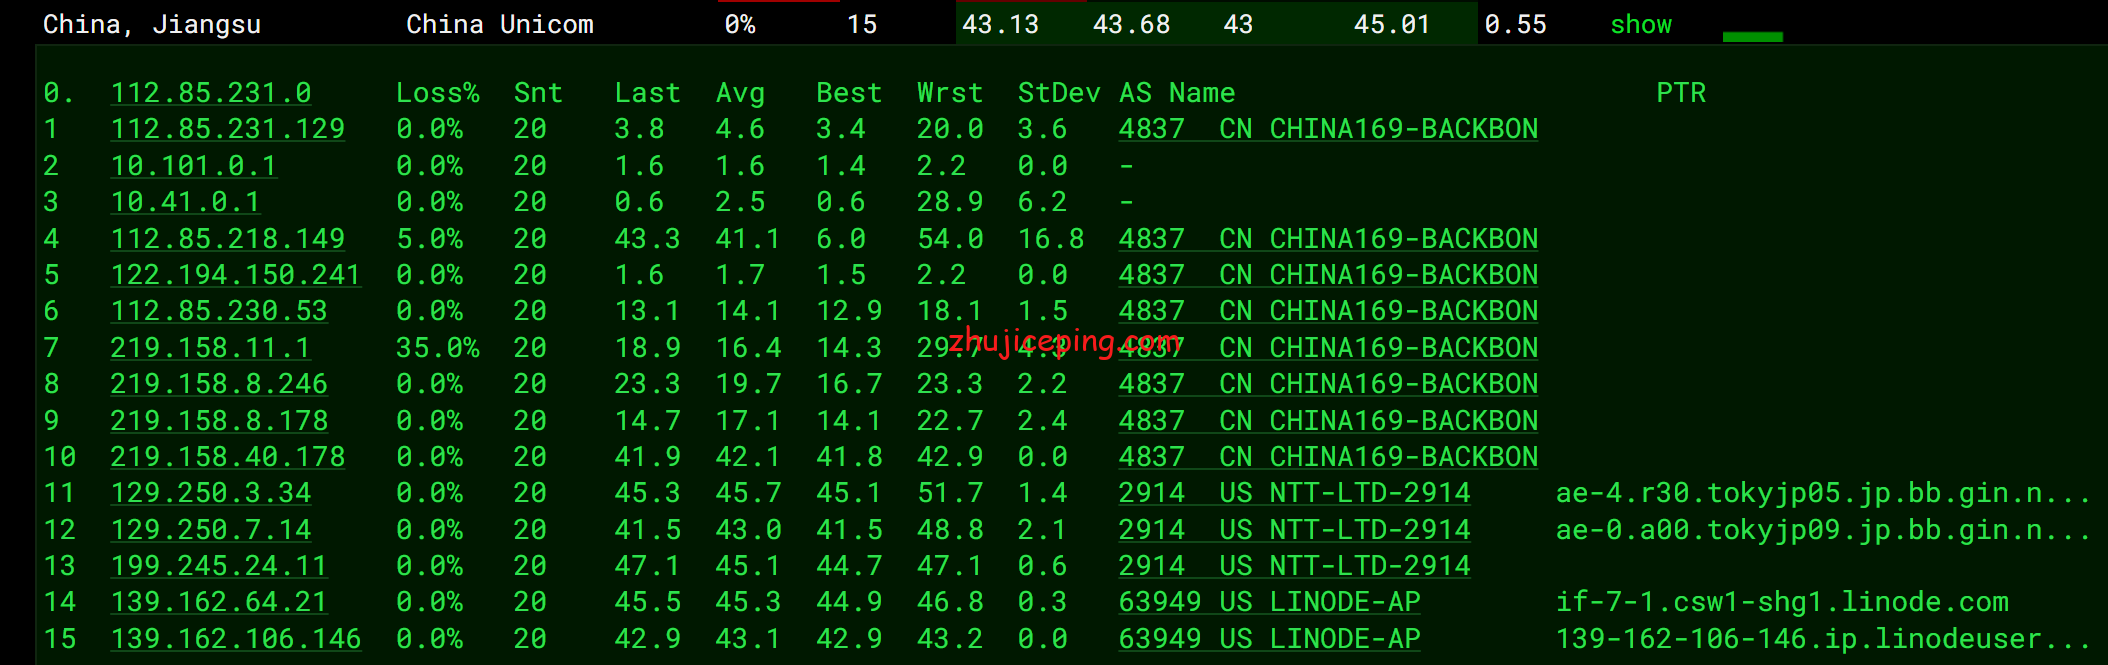This screenshot has width=2108, height=665.
Task: Open IP link 112.85.231.0 at hop 0
Action: click(x=211, y=93)
